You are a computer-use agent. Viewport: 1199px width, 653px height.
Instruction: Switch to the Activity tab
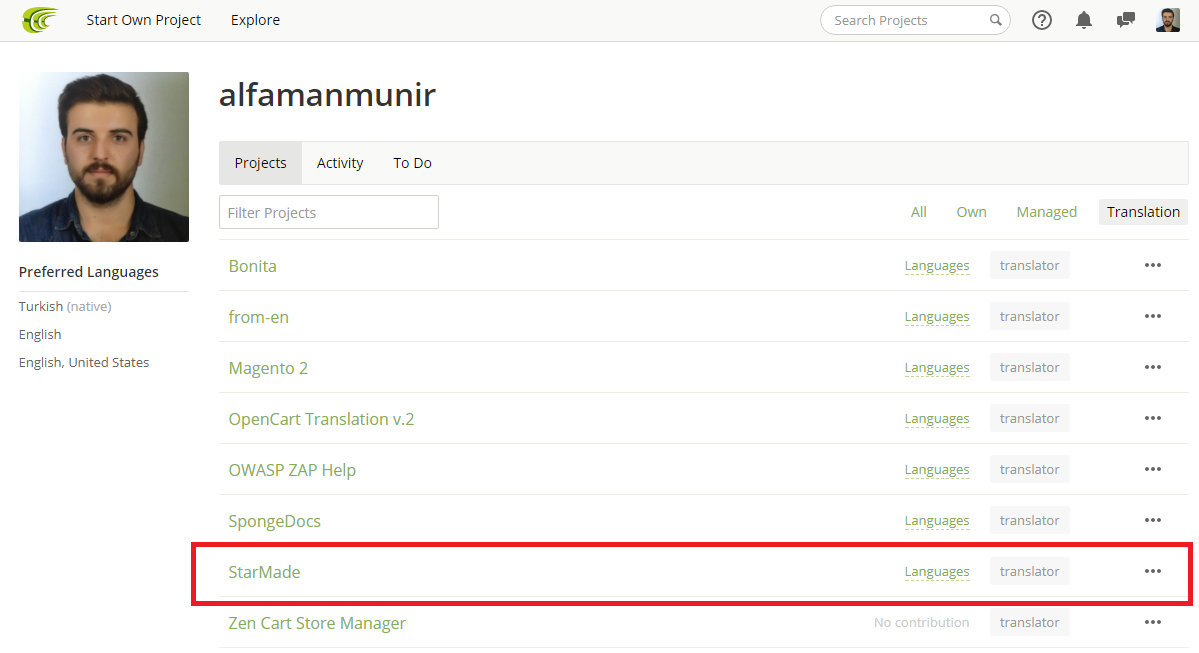340,163
